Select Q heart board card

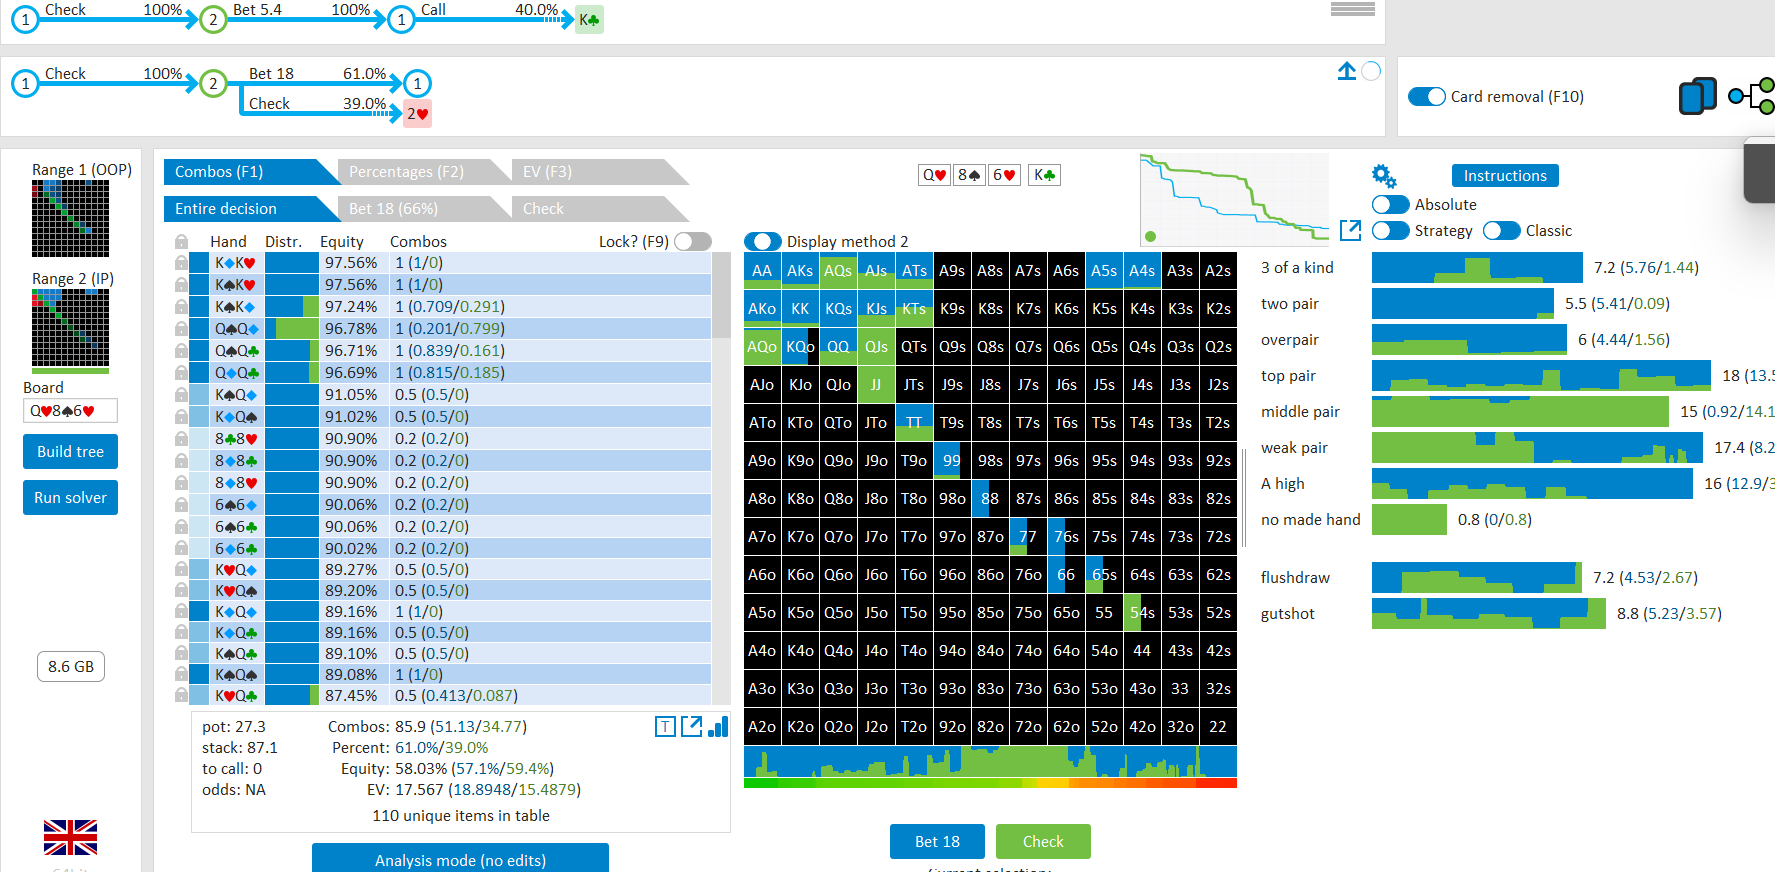(x=934, y=175)
